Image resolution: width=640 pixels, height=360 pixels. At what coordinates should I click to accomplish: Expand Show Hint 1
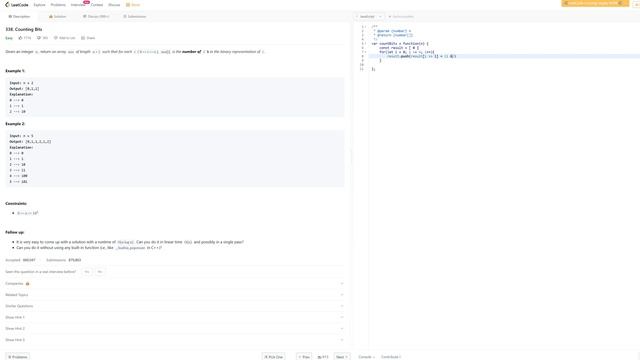tap(174, 317)
